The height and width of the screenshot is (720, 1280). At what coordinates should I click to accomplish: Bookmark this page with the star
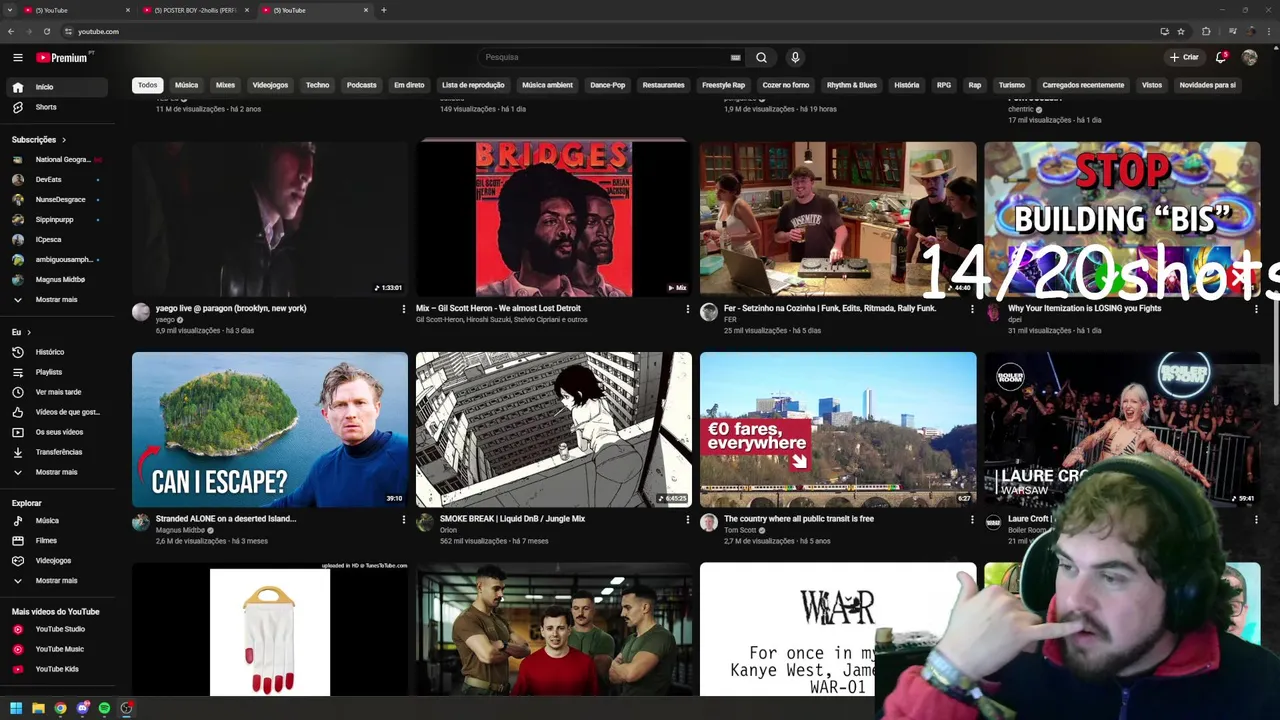pos(1181,31)
